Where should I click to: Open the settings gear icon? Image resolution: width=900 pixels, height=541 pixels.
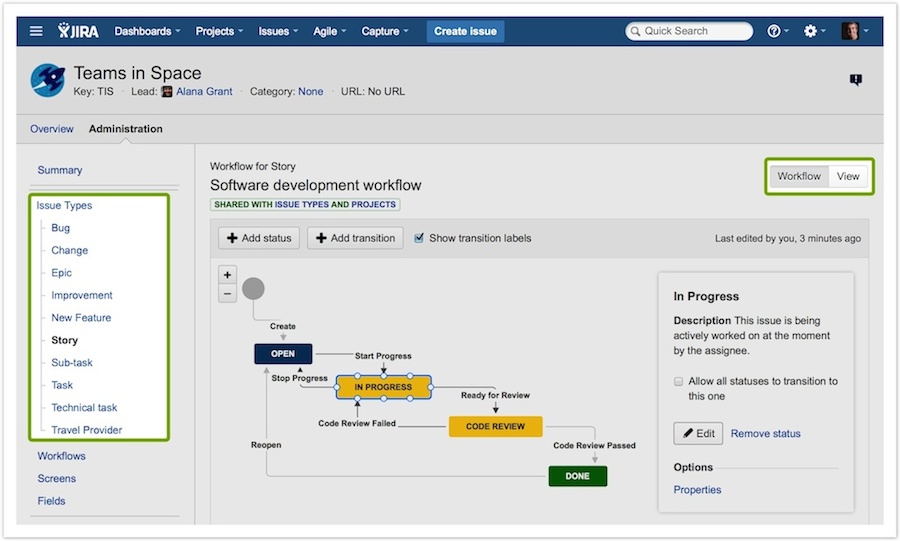(x=813, y=31)
